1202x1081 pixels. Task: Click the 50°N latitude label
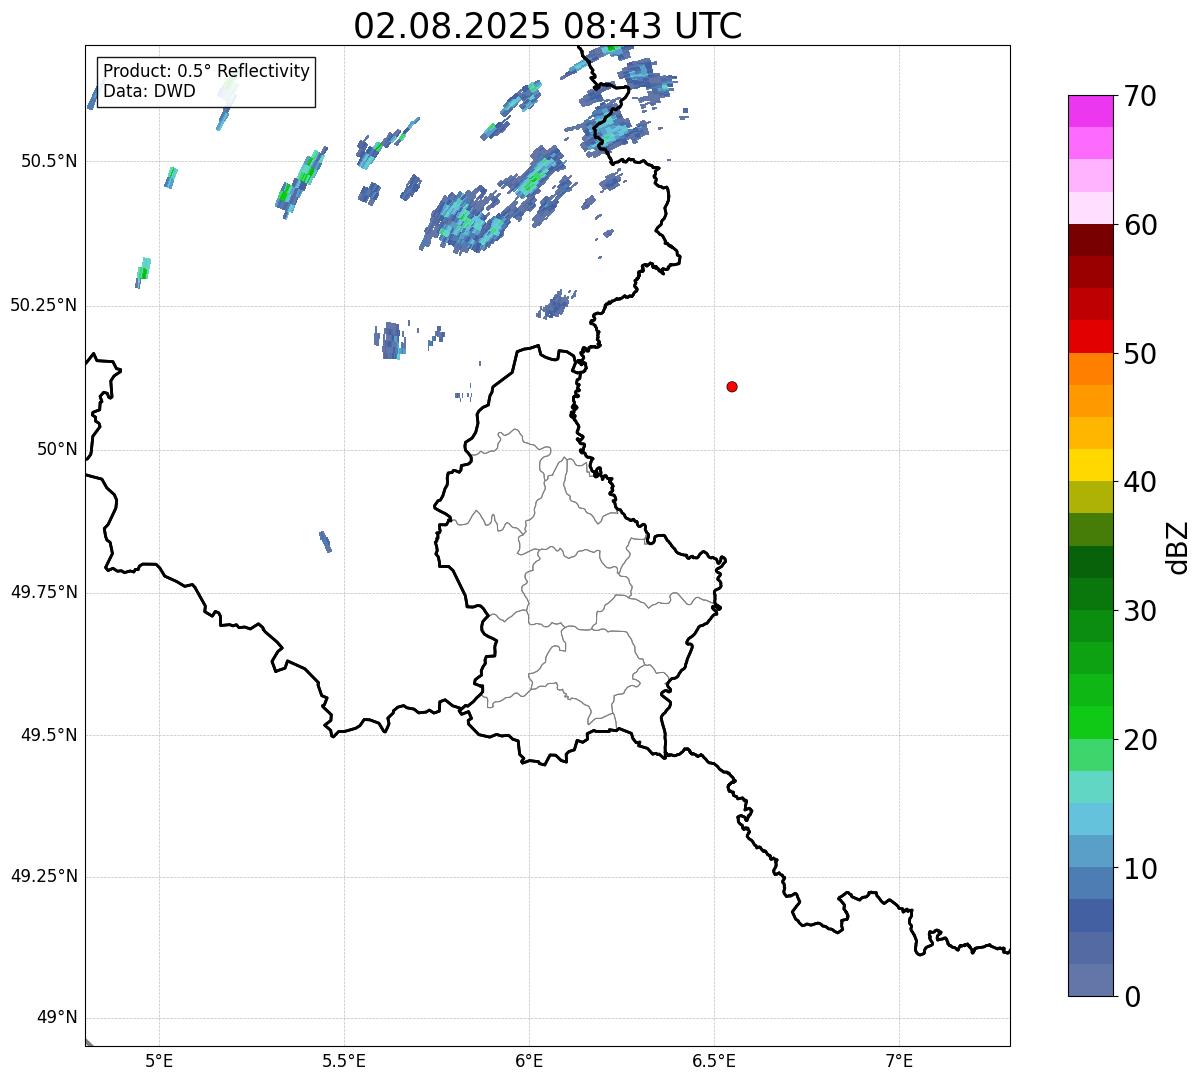coord(58,449)
